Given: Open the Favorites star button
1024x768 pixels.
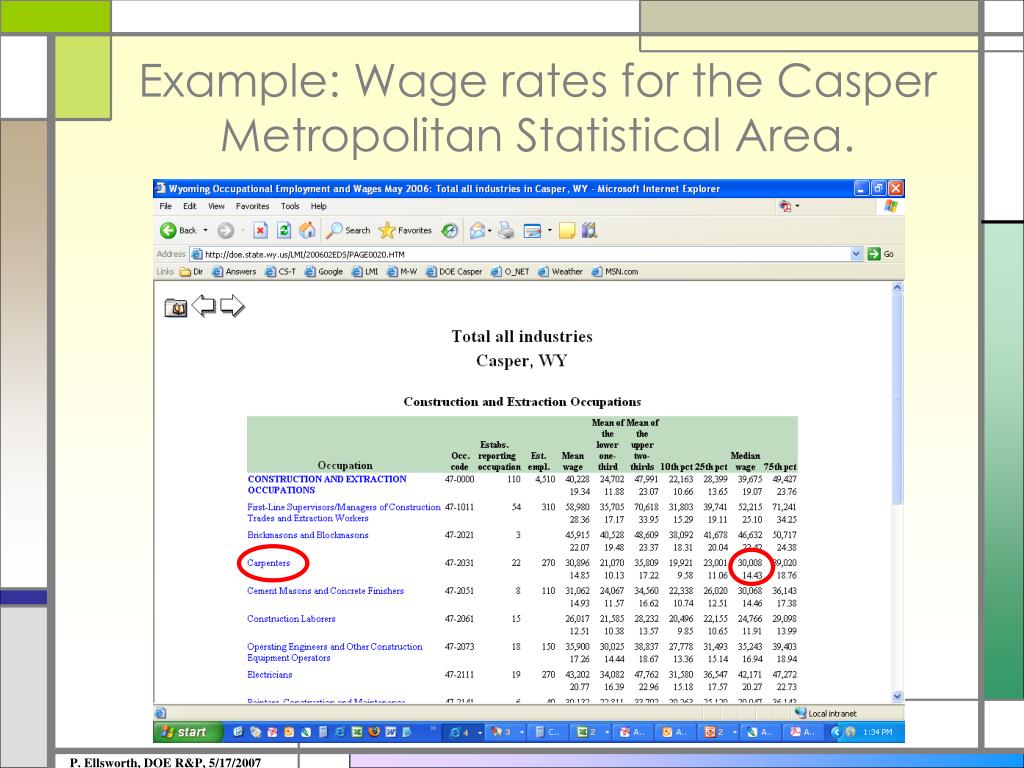Looking at the screenshot, I should click(x=405, y=231).
